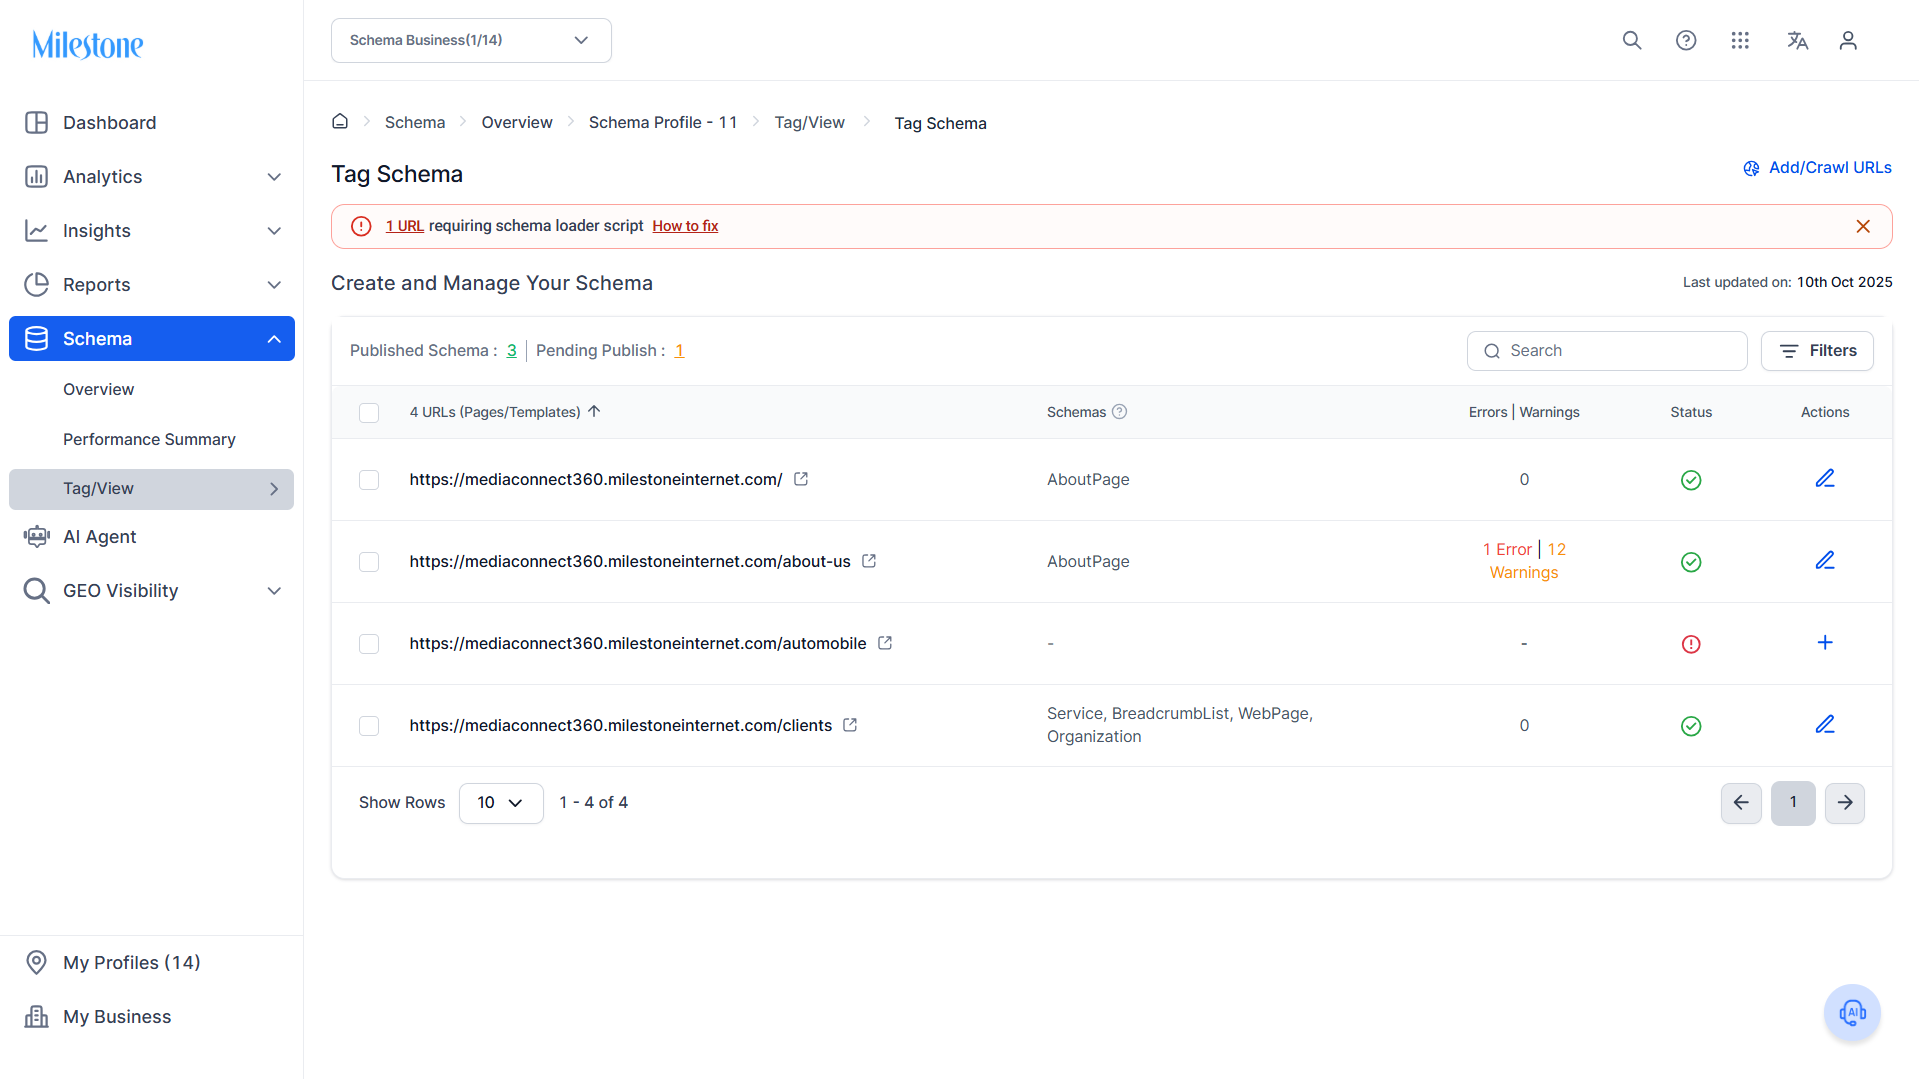Click the error status icon for automobile row
The image size is (1919, 1079).
[x=1691, y=644]
